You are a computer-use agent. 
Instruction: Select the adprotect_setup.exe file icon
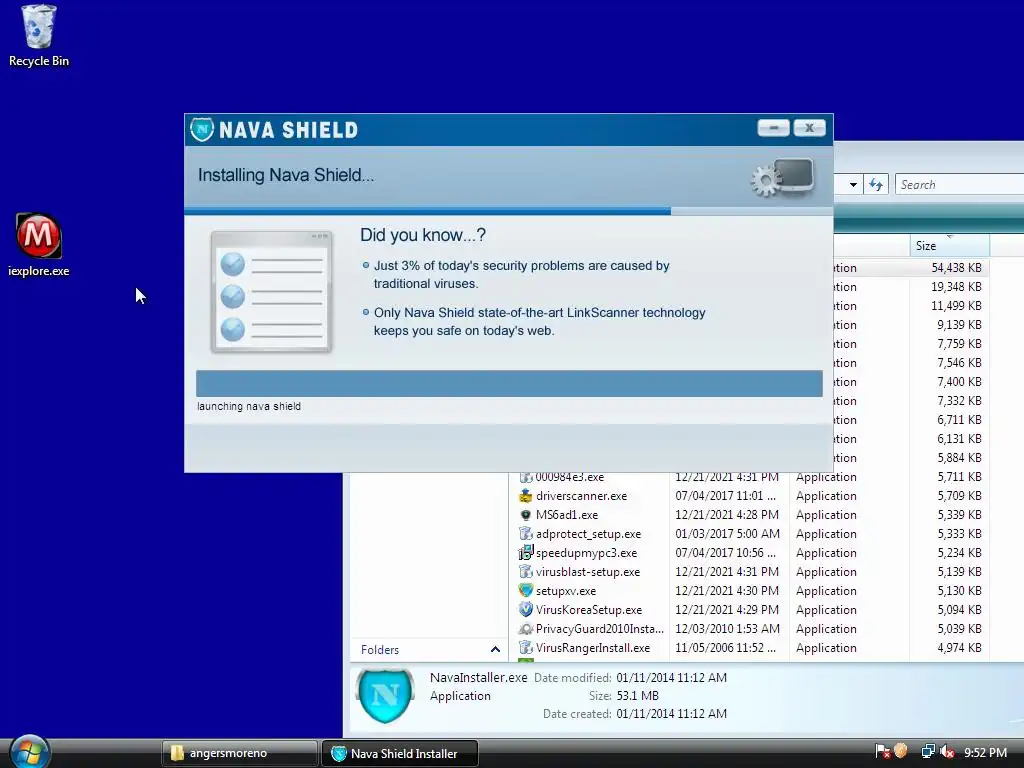(526, 534)
